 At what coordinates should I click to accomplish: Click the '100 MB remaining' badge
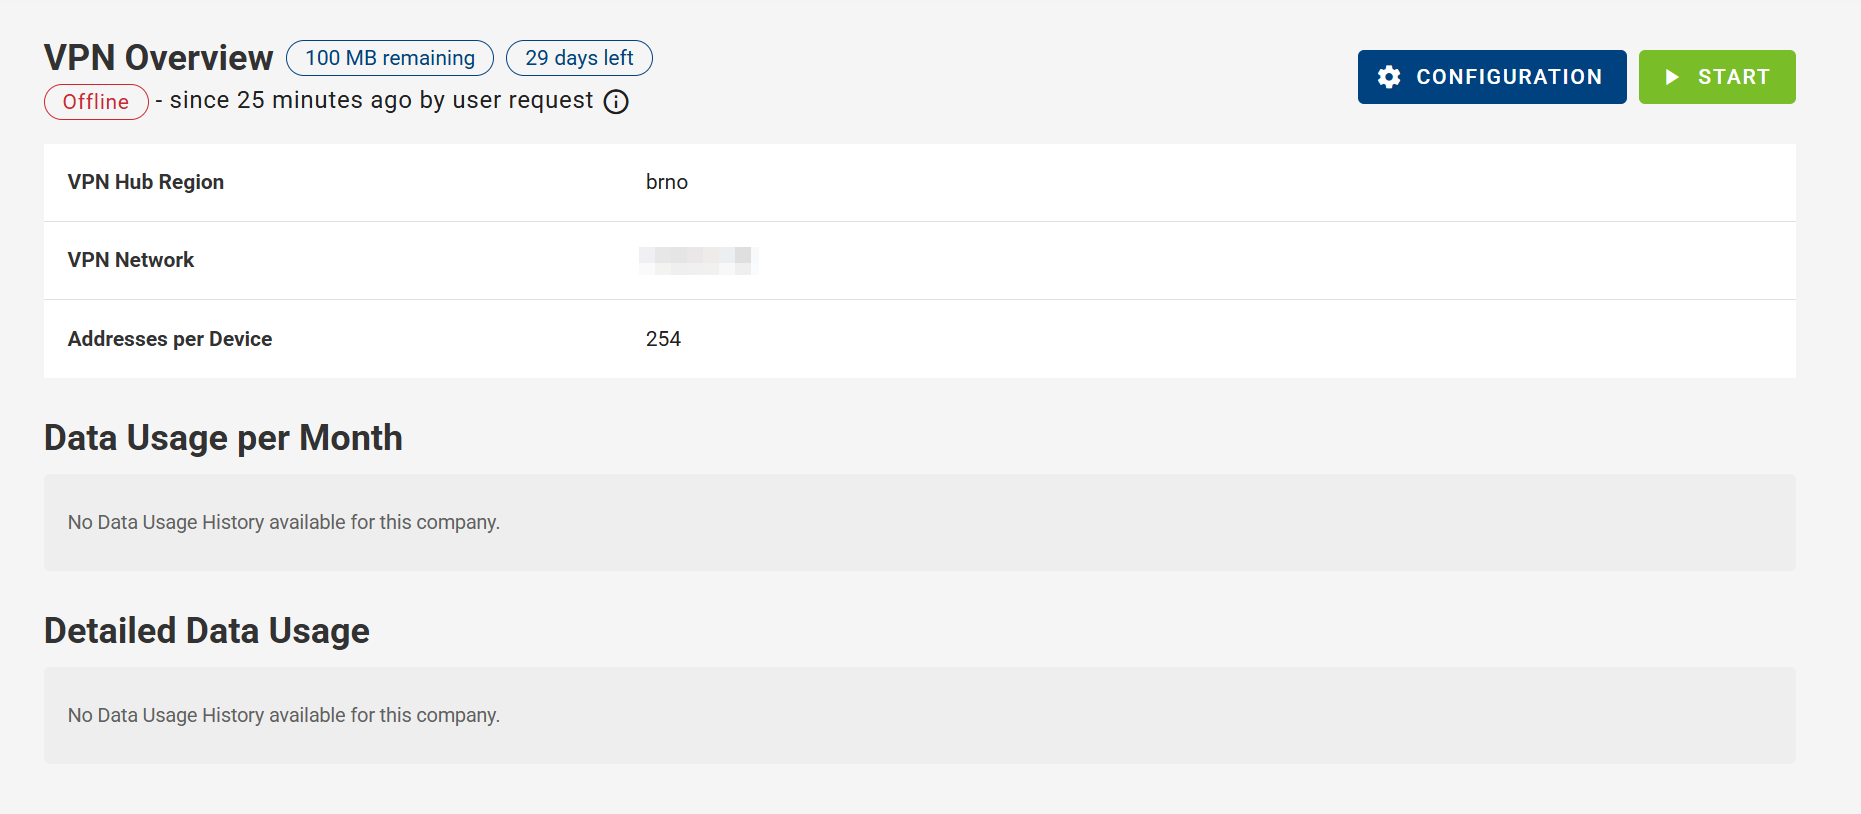coord(390,58)
